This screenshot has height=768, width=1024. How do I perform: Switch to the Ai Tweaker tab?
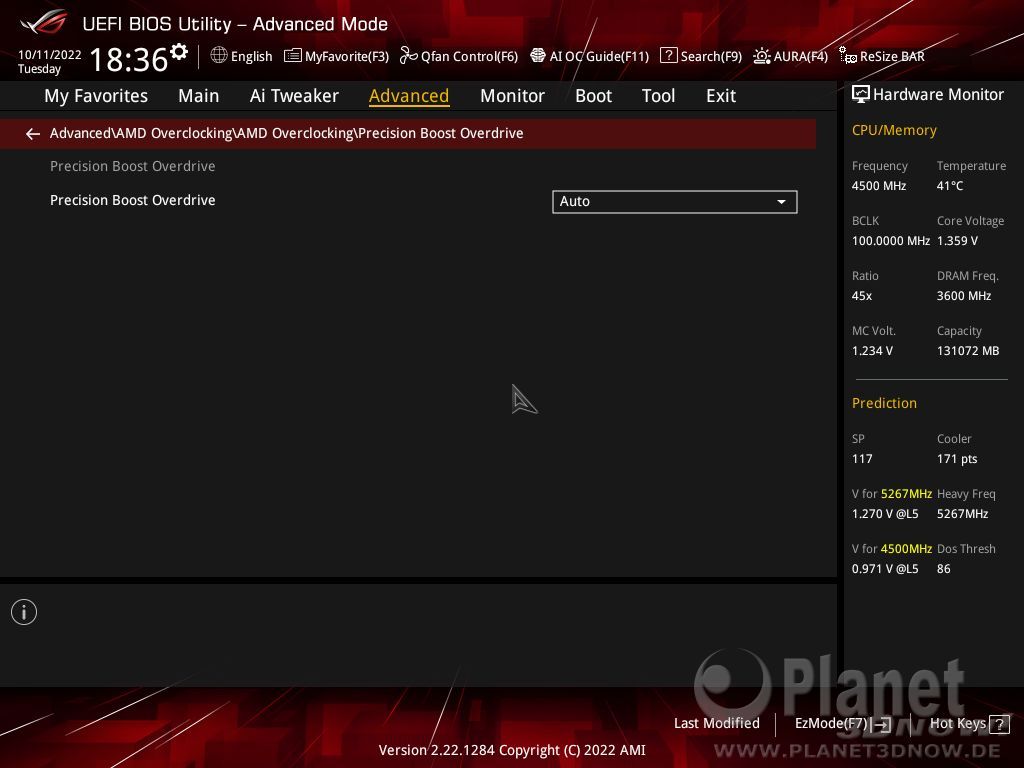pos(294,96)
